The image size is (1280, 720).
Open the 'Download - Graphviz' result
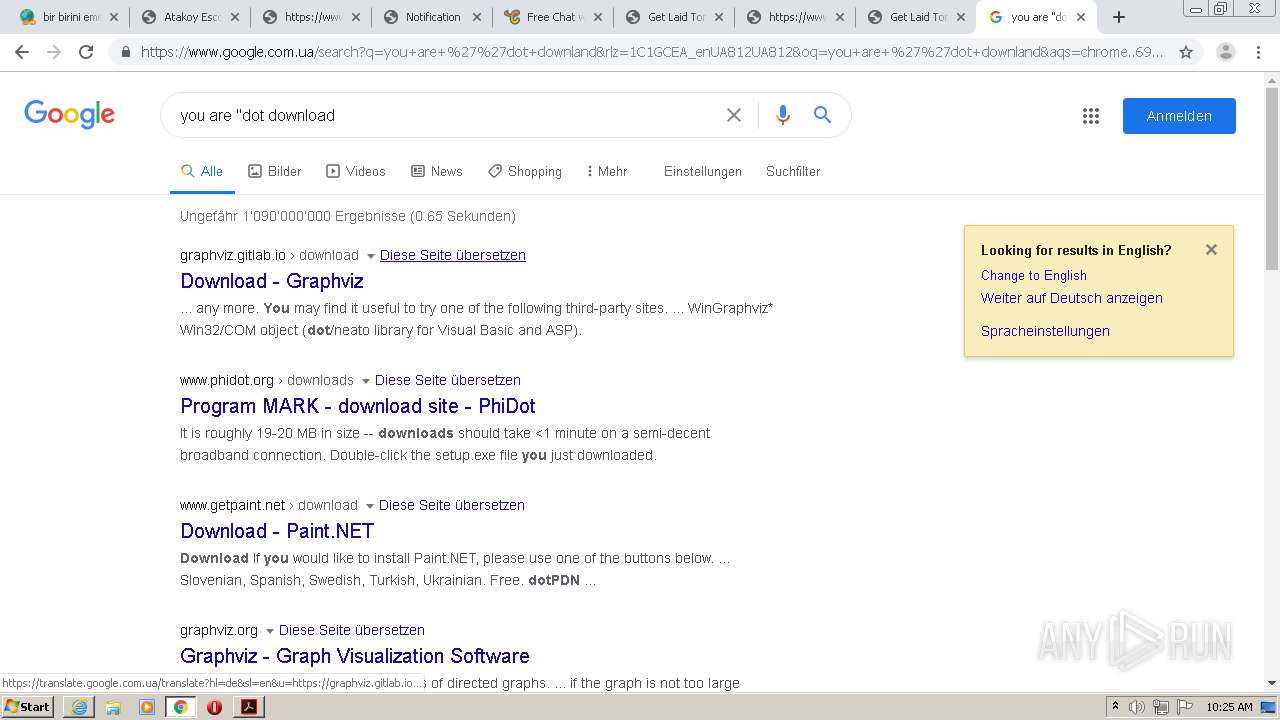272,281
